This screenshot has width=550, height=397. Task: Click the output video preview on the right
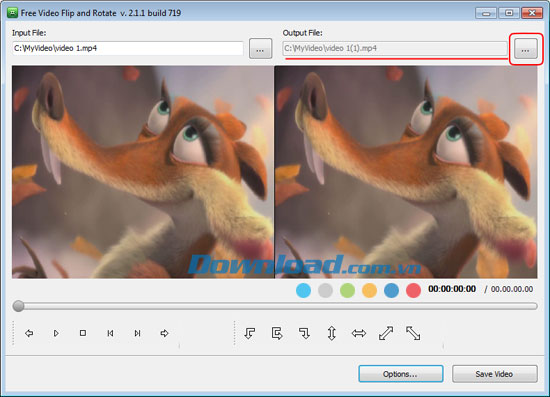click(406, 172)
